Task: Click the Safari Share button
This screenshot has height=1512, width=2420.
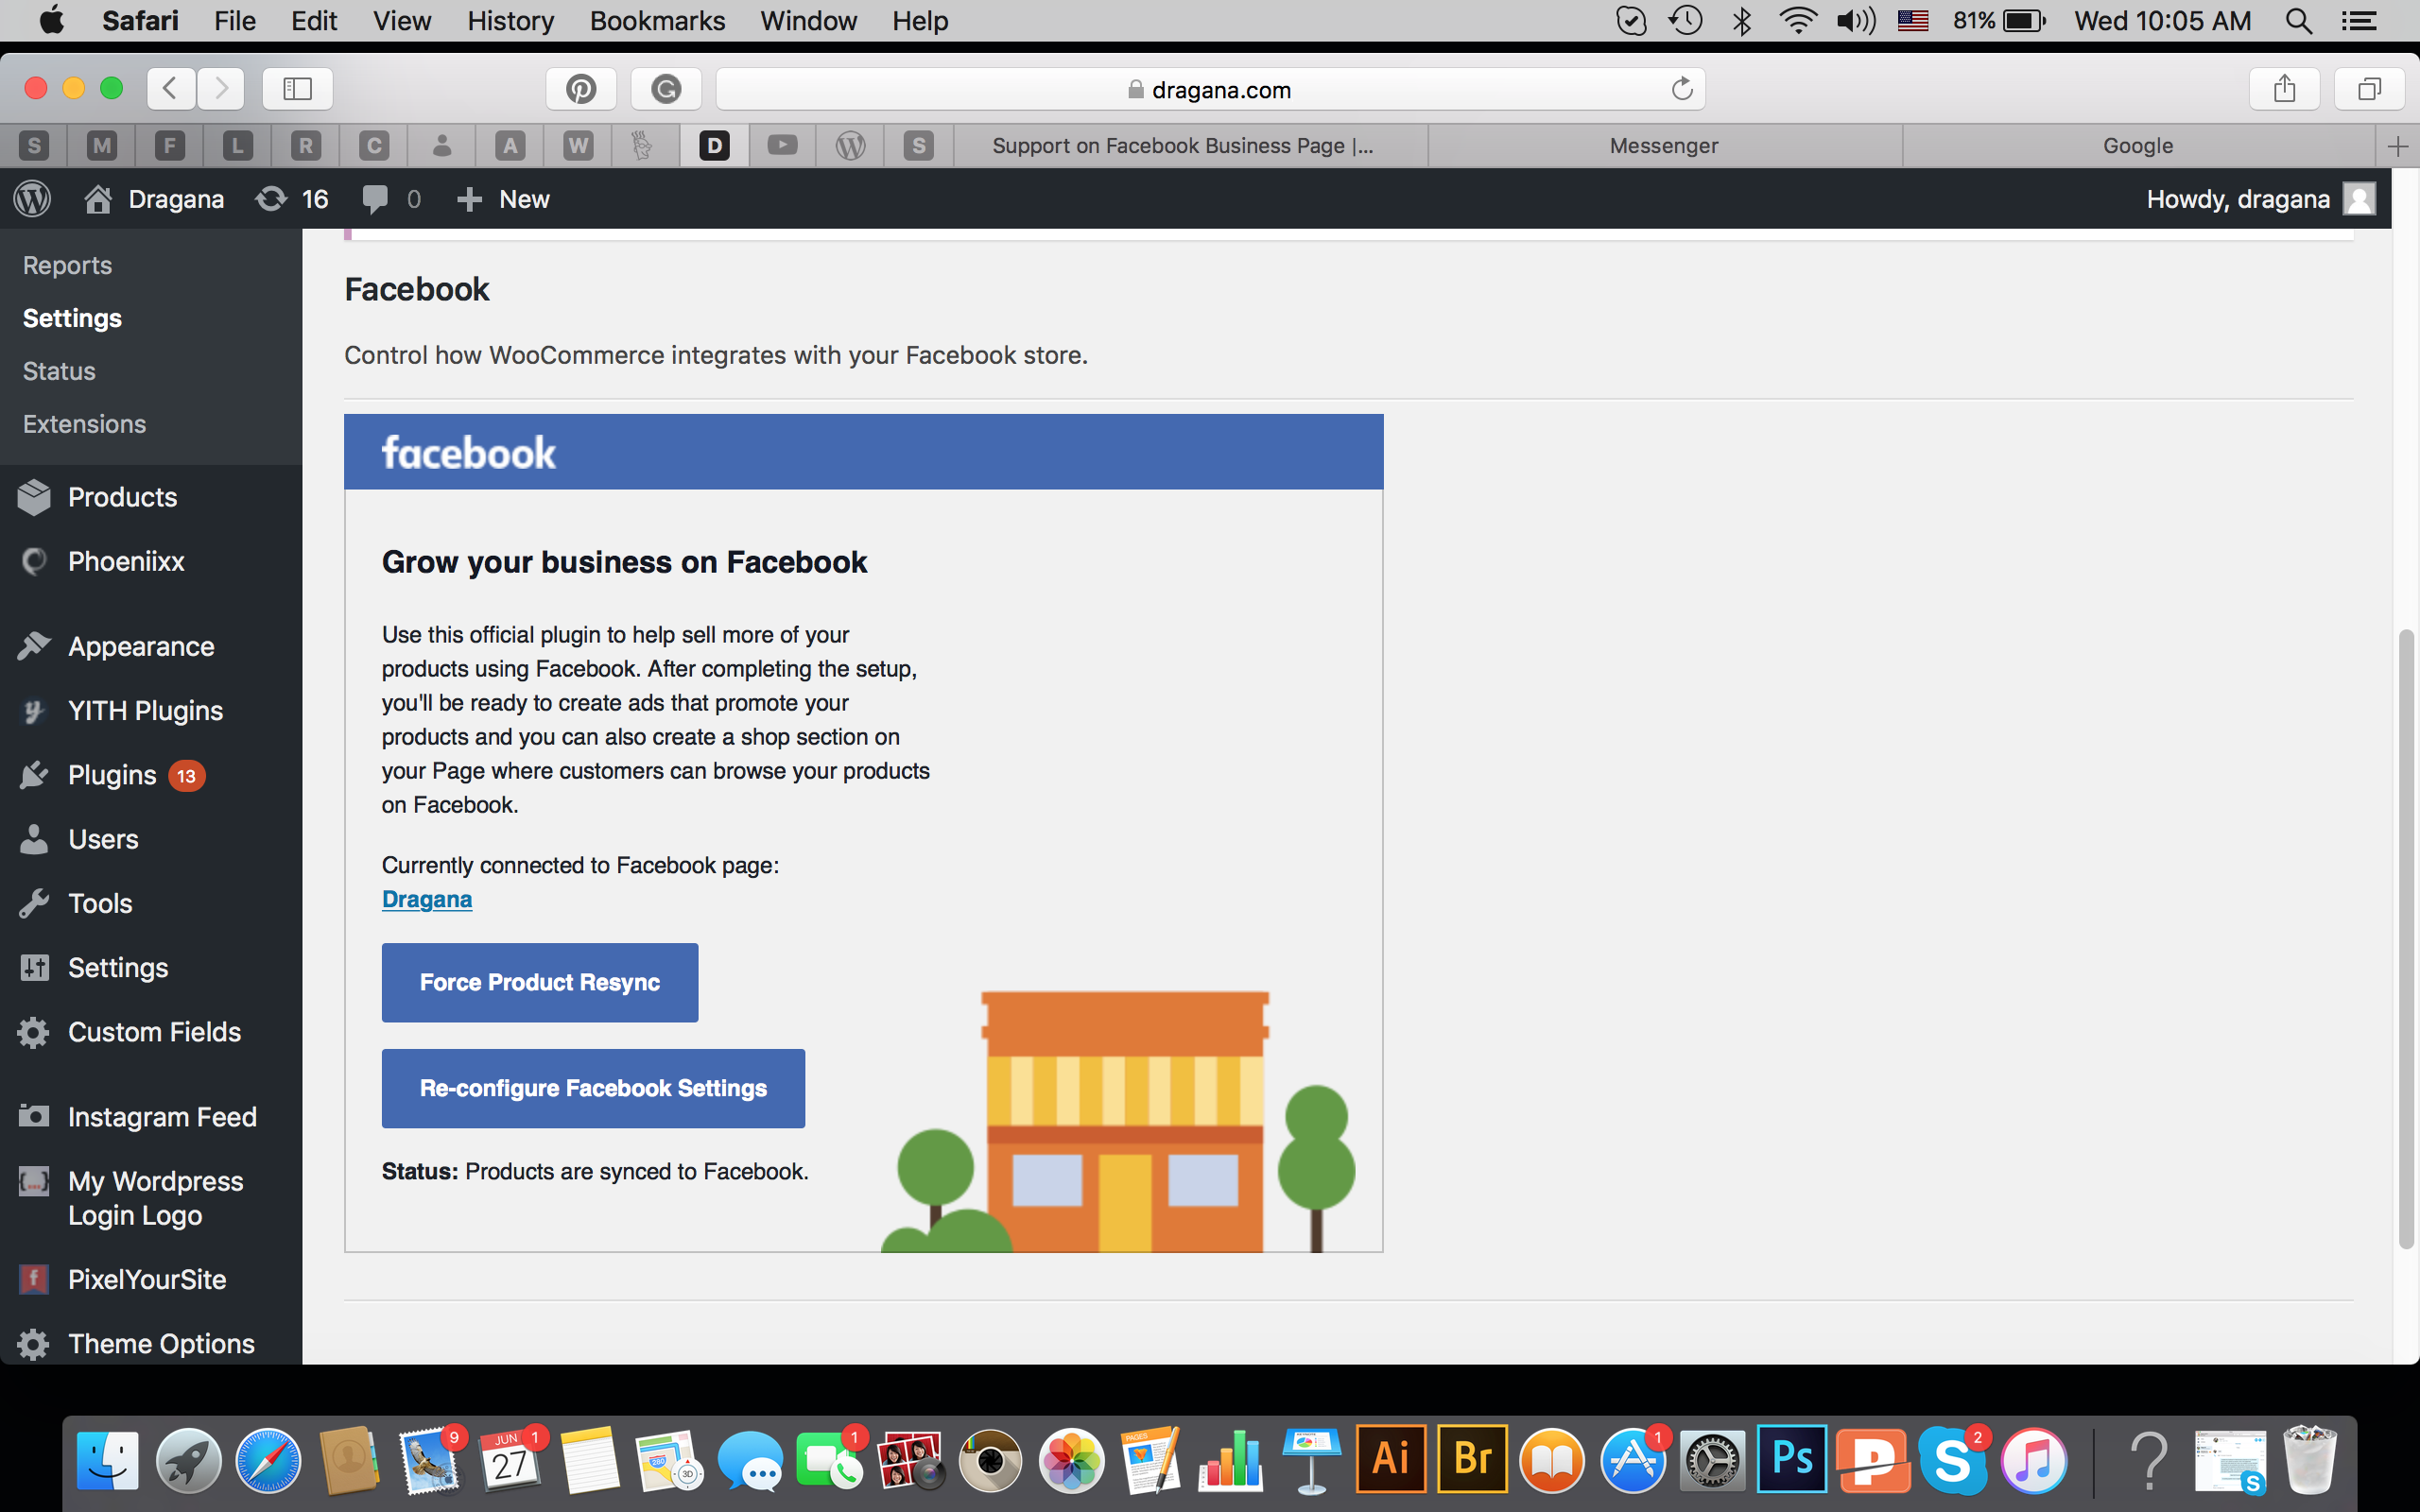Action: (x=2284, y=89)
